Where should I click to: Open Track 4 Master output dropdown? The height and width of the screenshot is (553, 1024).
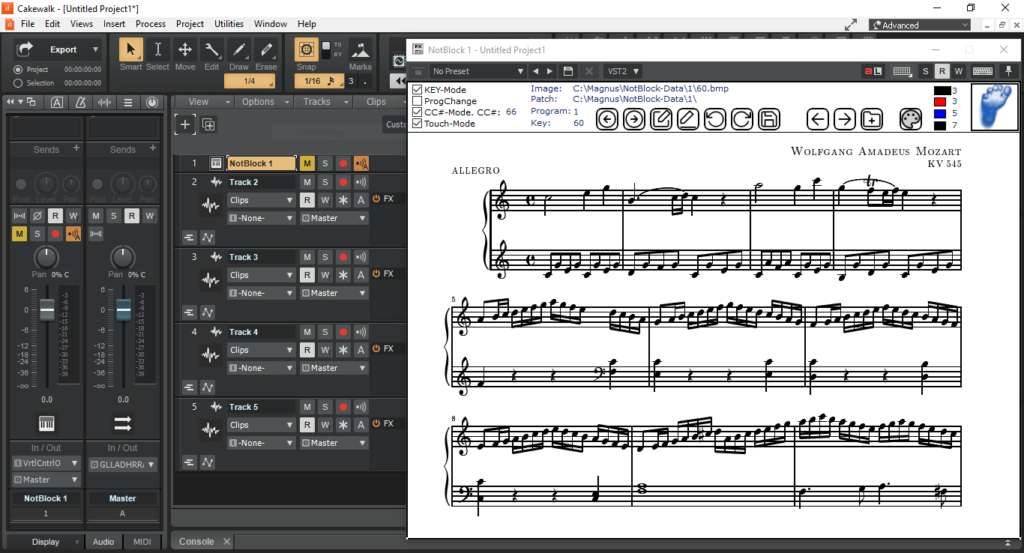[334, 368]
